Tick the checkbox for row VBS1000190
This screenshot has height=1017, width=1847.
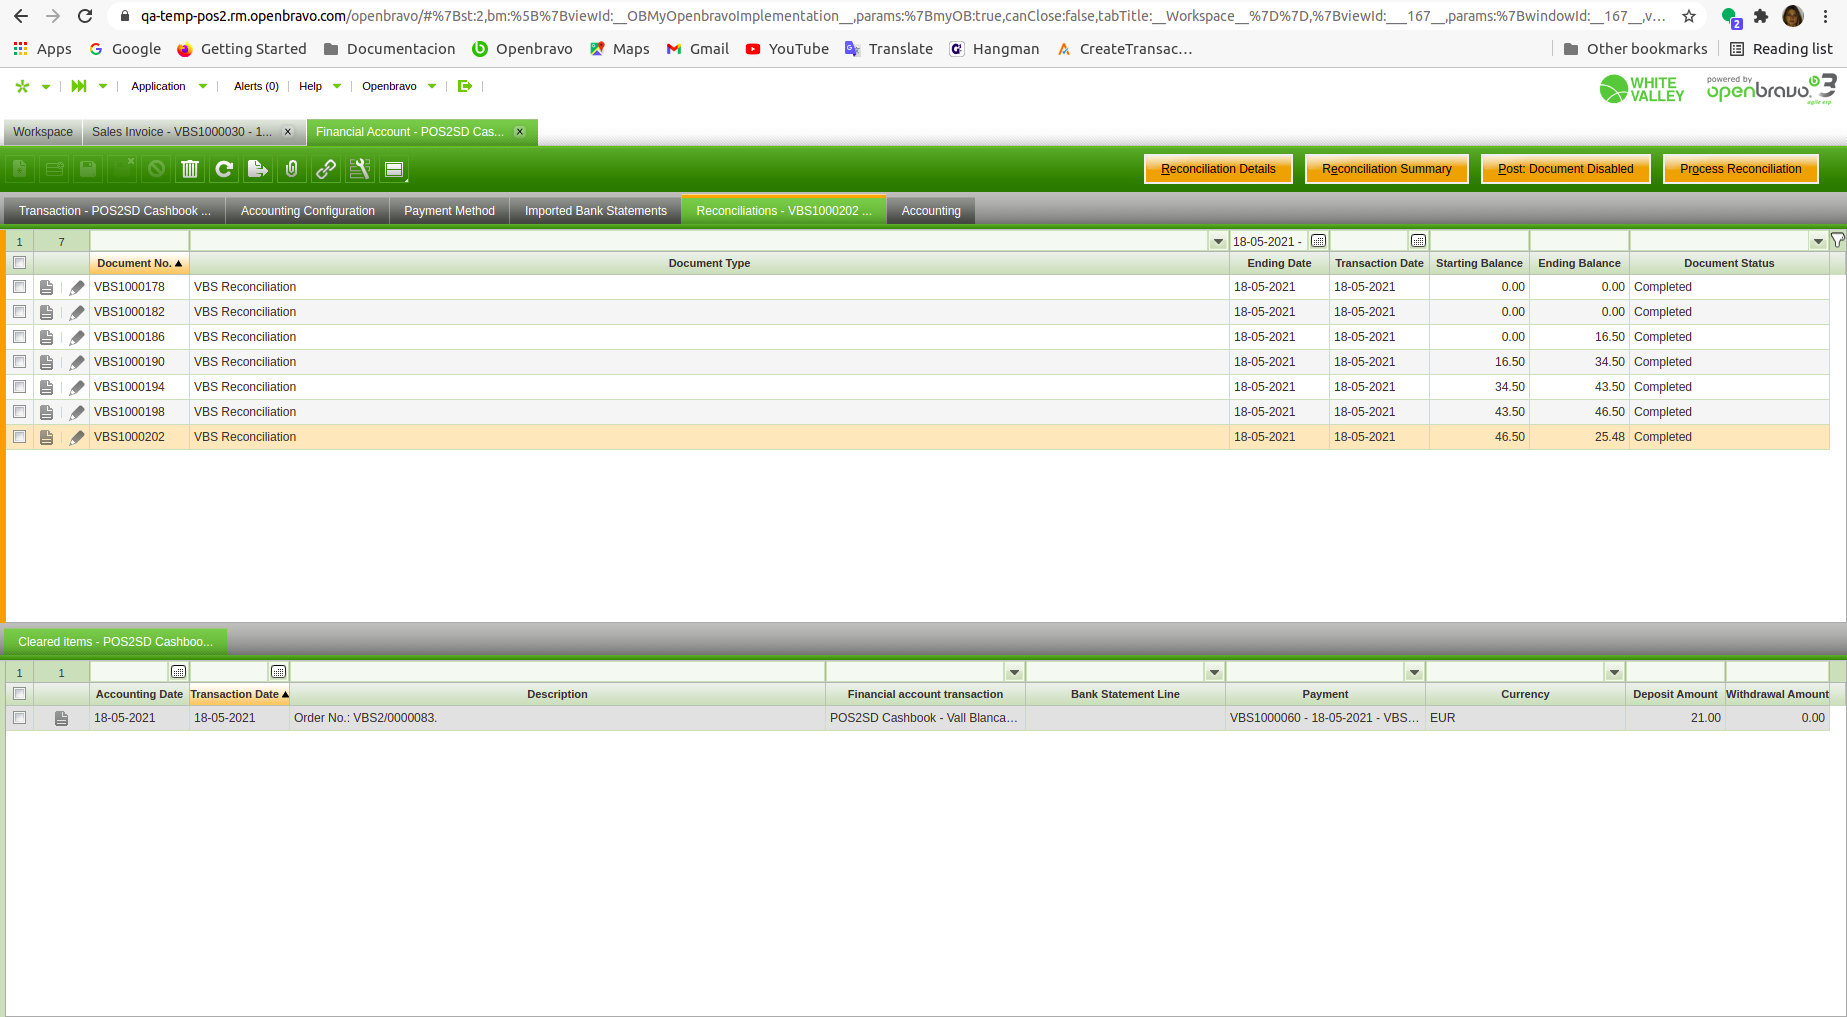[x=19, y=362]
